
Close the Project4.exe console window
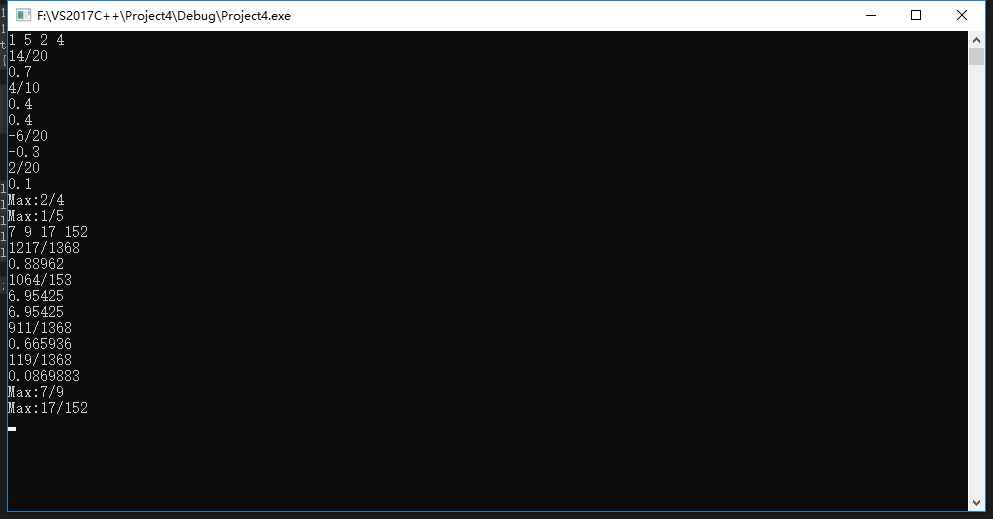(961, 15)
